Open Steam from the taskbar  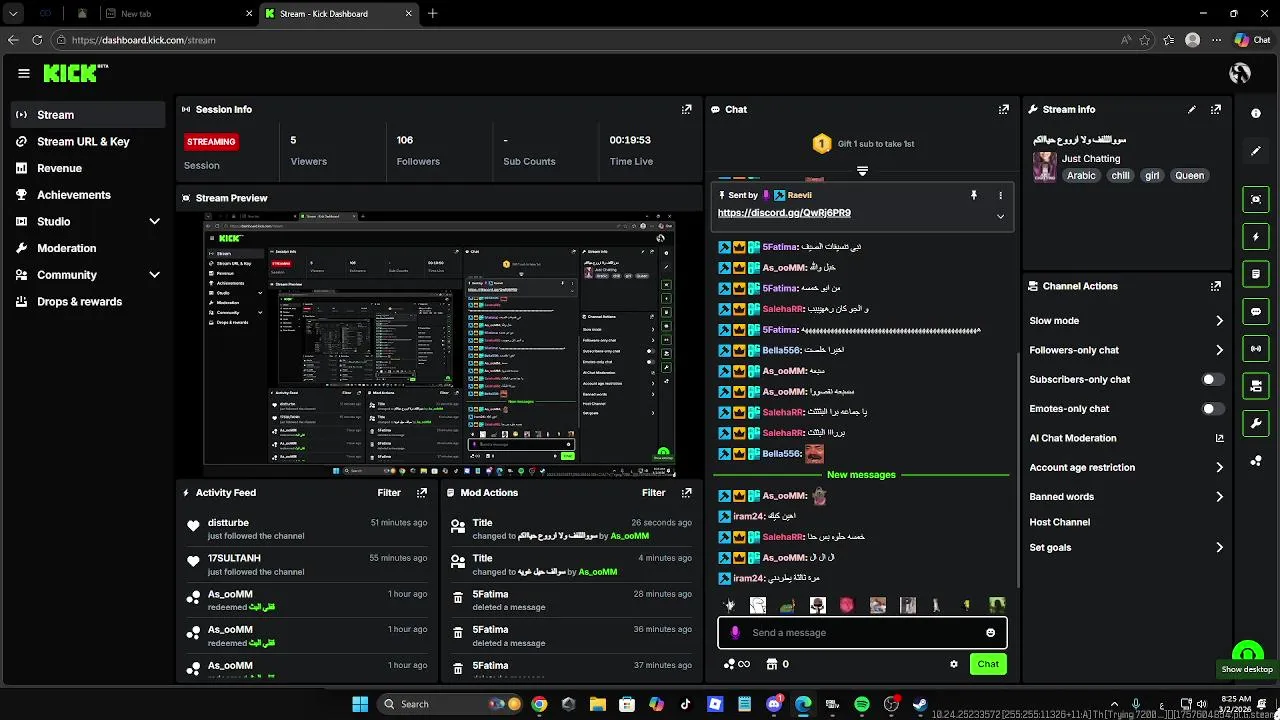(920, 704)
